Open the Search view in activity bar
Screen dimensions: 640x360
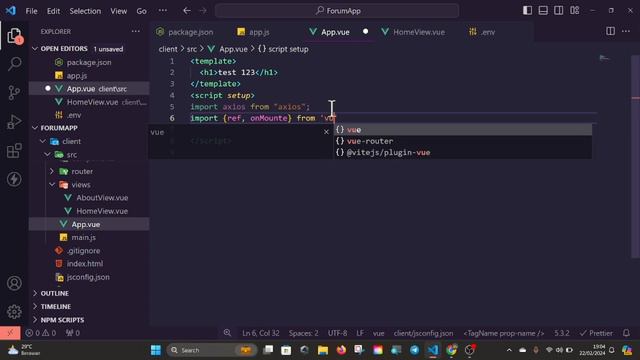tap(14, 64)
